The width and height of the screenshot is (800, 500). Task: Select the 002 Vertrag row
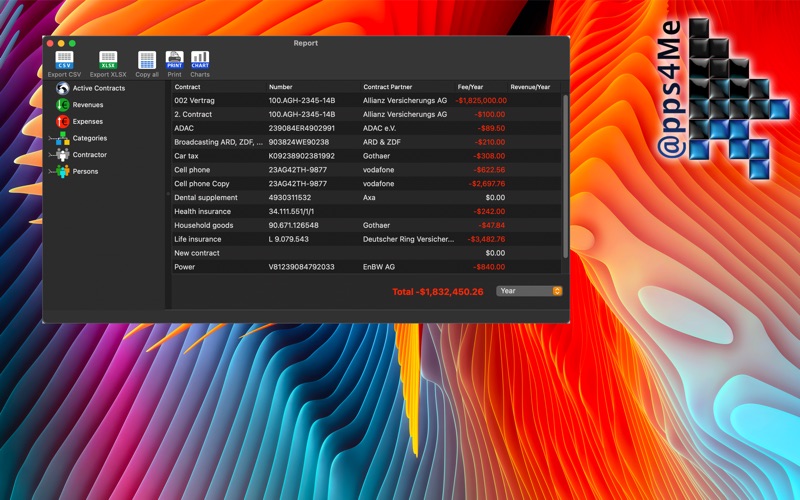366,101
